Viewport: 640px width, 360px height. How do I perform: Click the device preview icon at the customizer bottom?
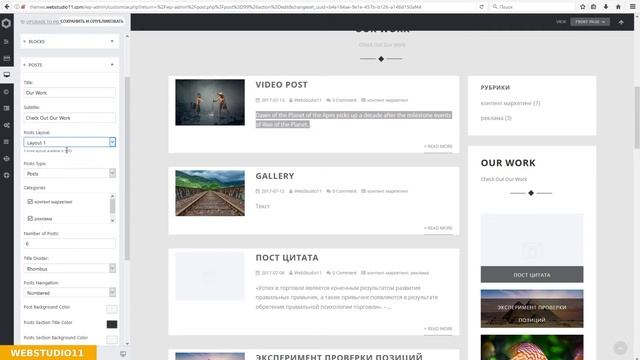point(123,354)
